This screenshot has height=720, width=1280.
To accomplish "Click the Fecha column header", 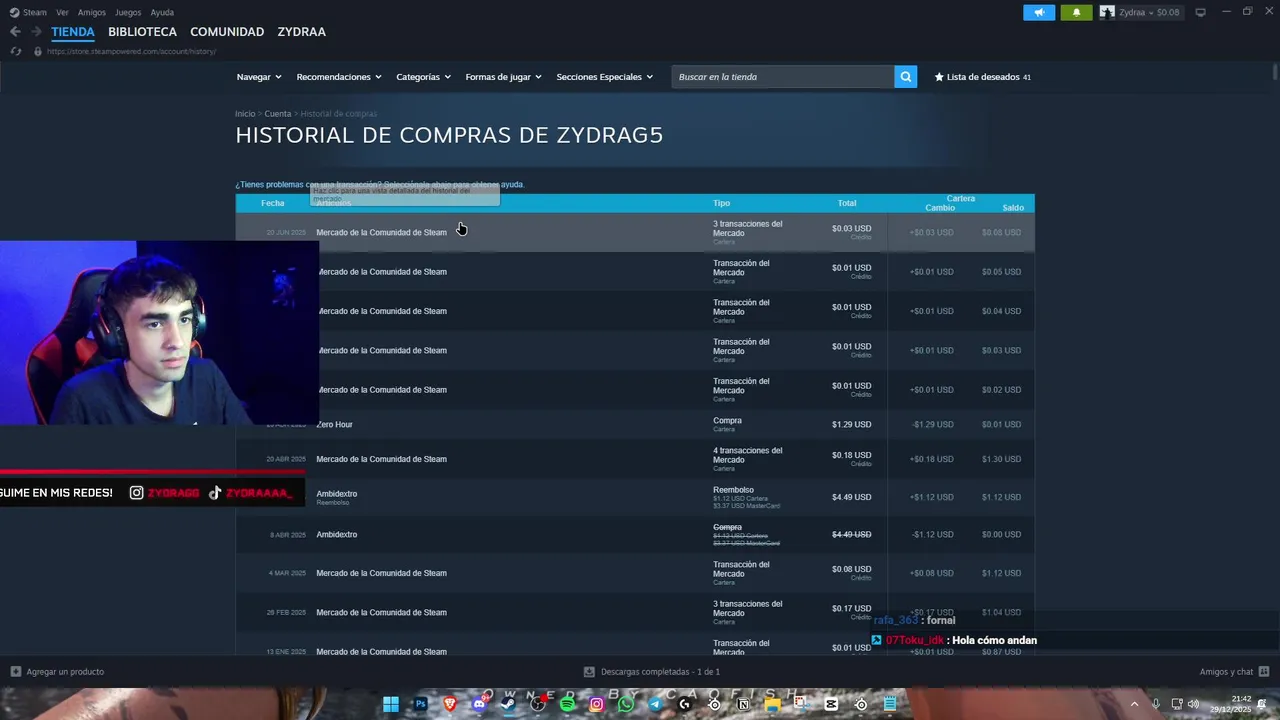I will coord(273,203).
